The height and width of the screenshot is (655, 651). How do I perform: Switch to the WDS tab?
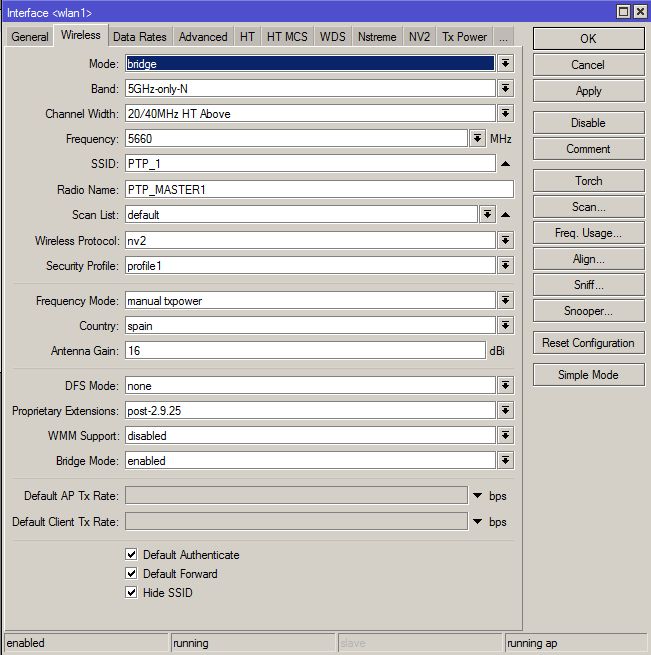point(333,37)
